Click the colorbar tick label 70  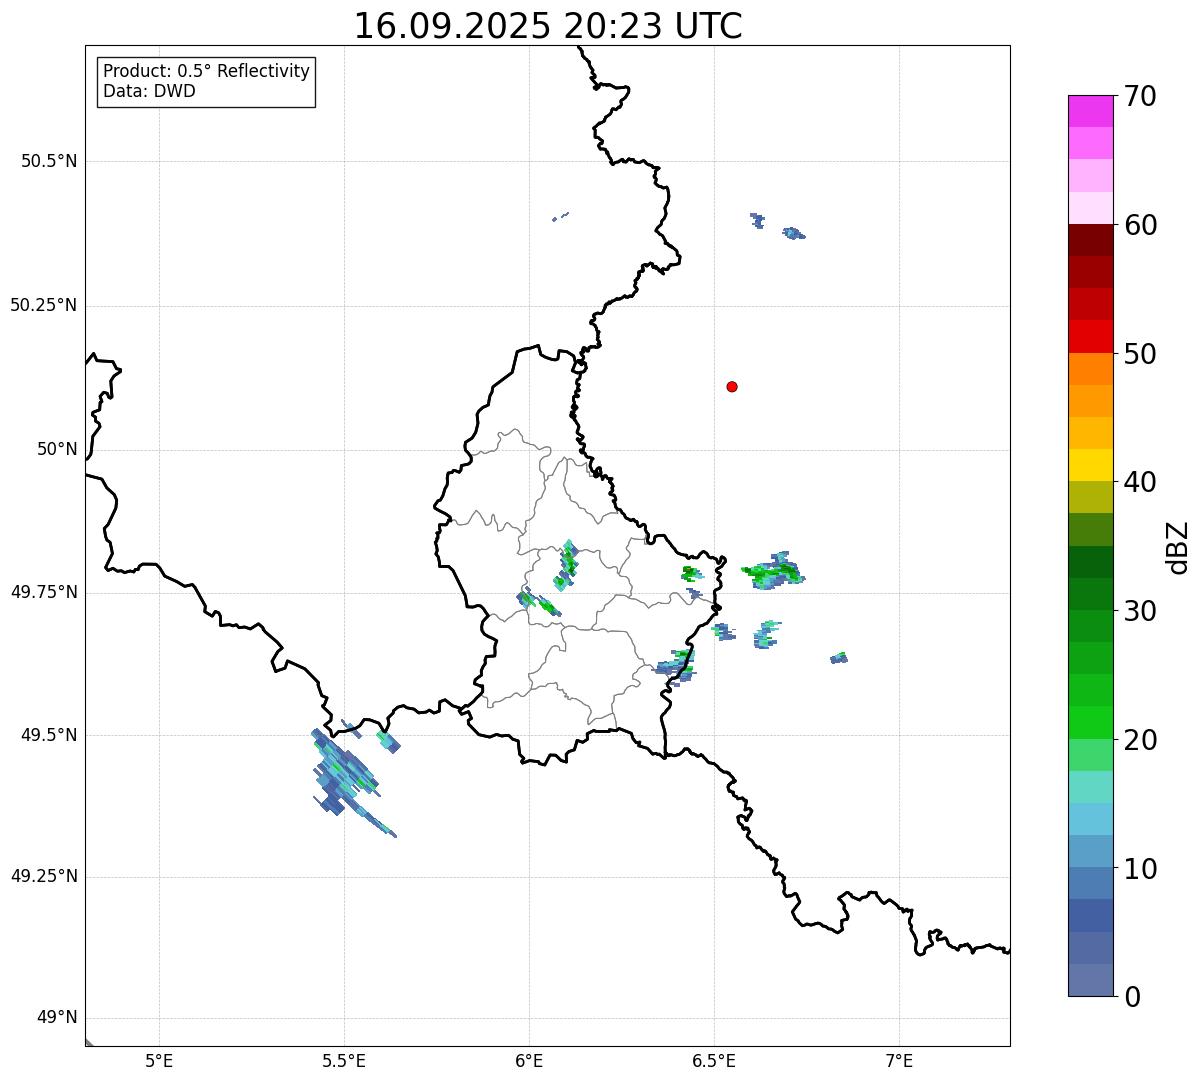[x=1140, y=96]
